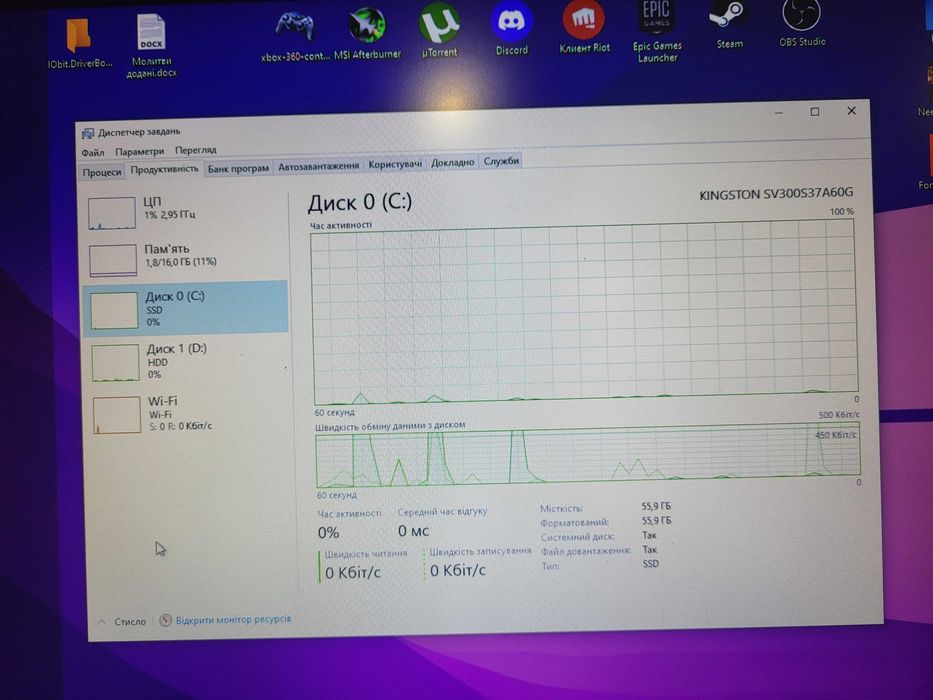Click the Пам'ять mini graph thumbnail

tap(113, 261)
